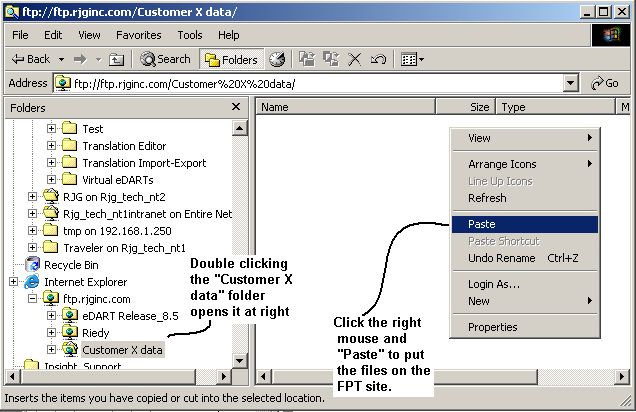Select the Internet Explorer icon
The height and width of the screenshot is (412, 636).
(x=32, y=281)
